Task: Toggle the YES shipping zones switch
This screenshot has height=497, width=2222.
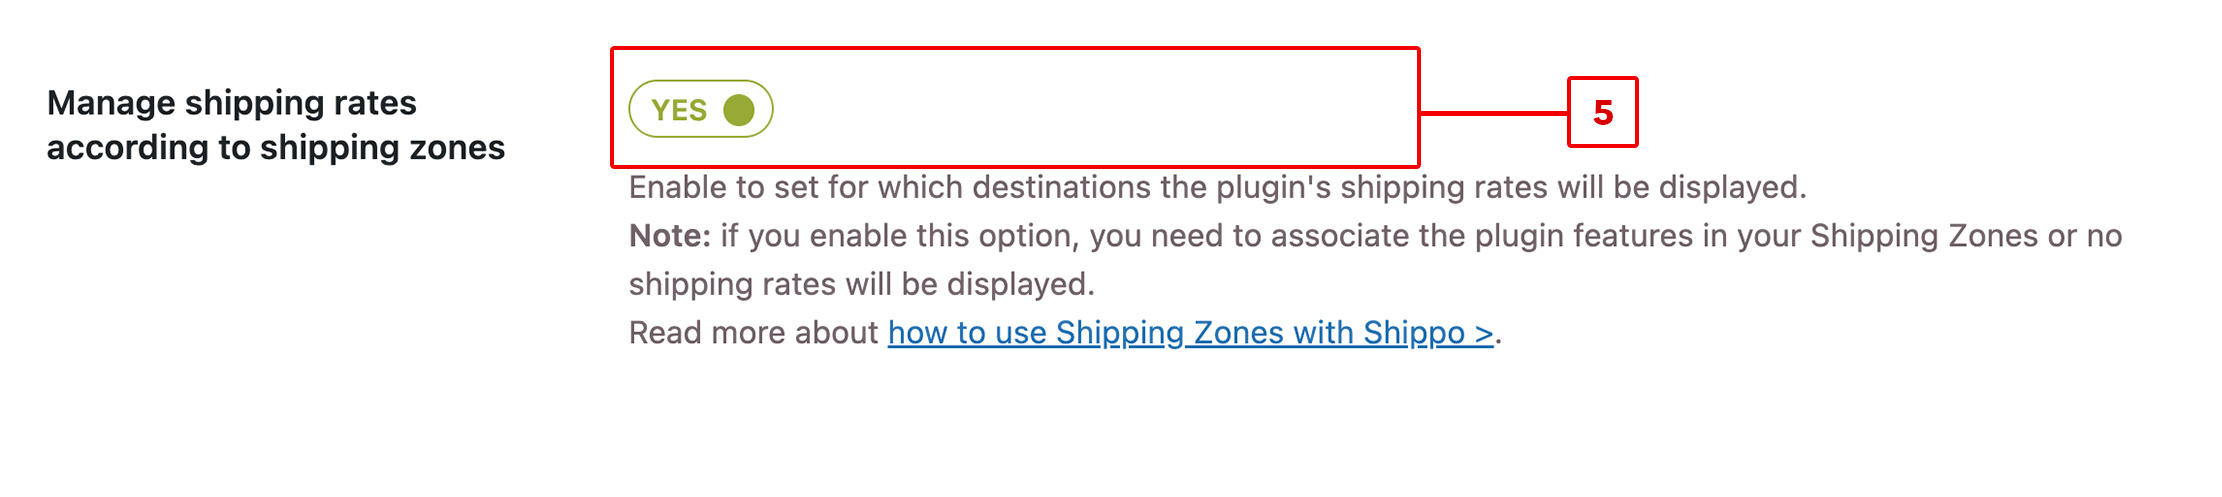Action: [700, 109]
